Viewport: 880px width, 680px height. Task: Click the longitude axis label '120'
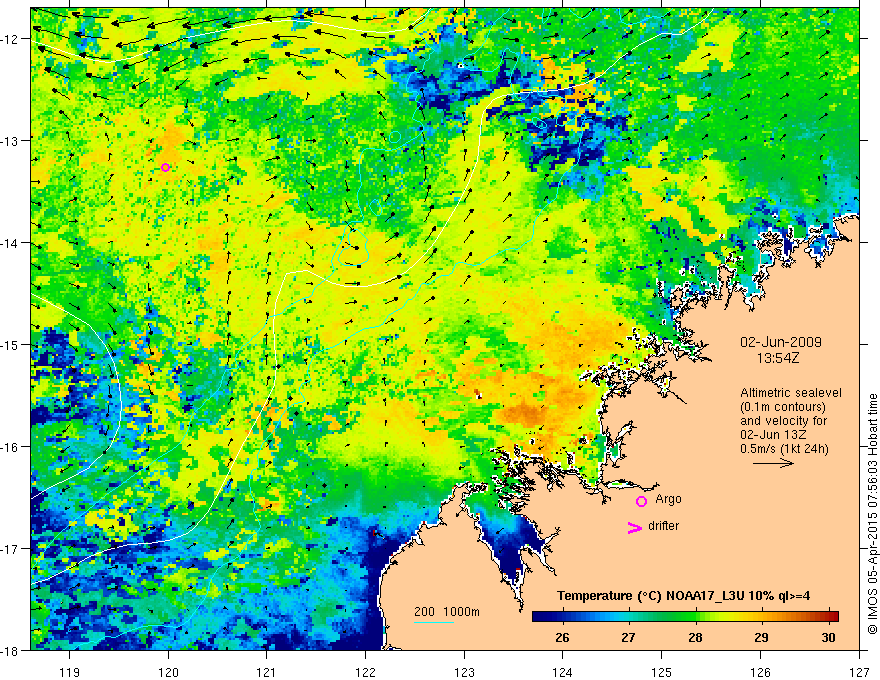(168, 672)
